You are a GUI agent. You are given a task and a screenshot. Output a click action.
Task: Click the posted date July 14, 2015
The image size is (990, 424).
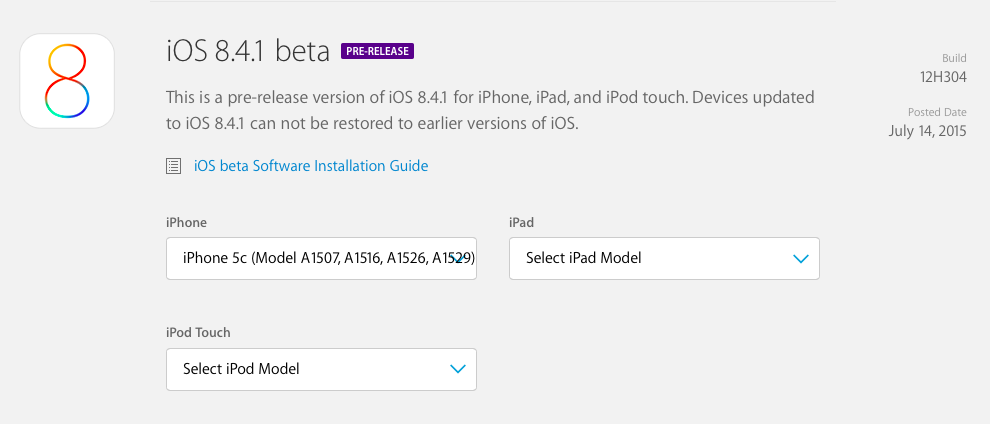[x=927, y=131]
